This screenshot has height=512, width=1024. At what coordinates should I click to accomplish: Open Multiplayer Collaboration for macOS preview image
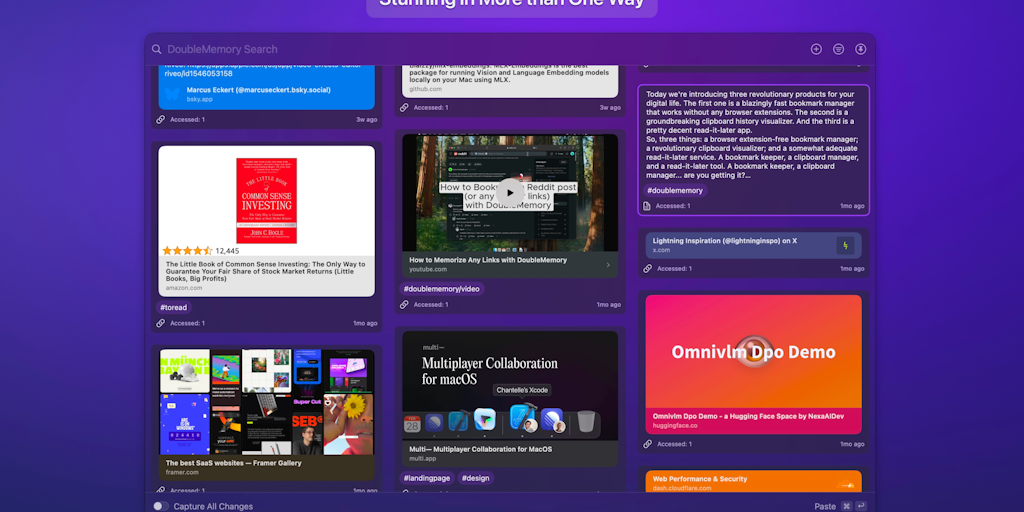[x=510, y=385]
